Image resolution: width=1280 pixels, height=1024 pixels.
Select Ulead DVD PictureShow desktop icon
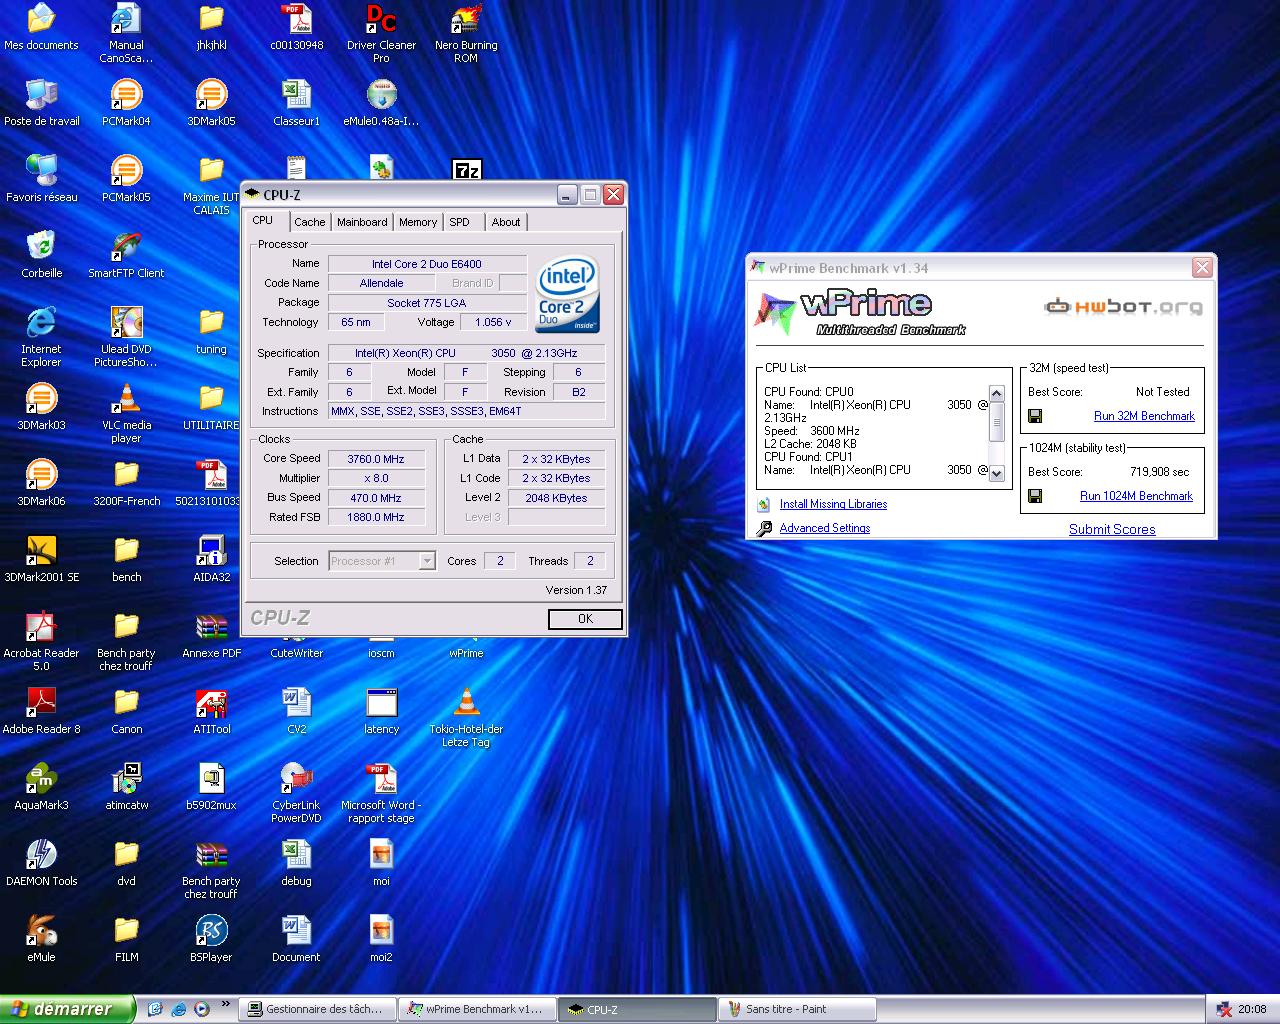[x=126, y=337]
